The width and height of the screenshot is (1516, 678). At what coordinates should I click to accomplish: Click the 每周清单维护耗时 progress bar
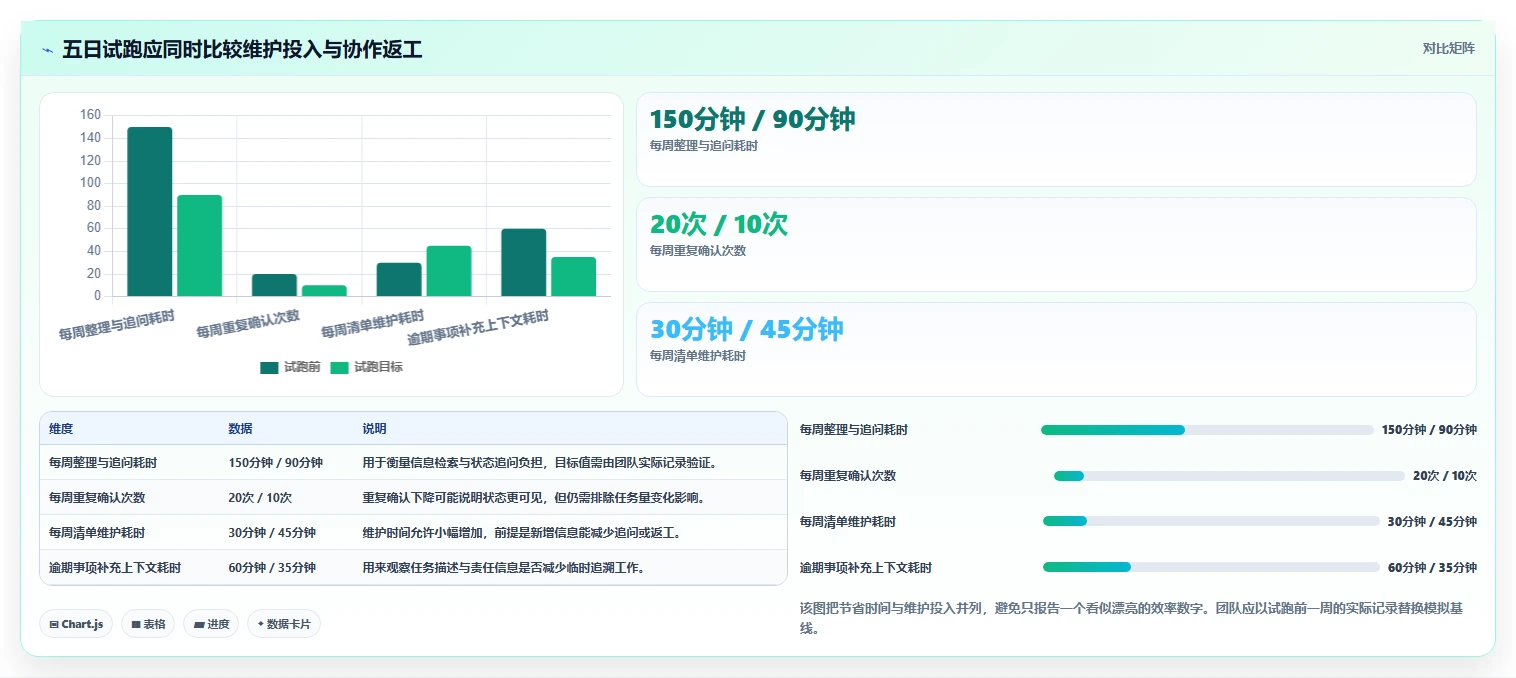point(1211,521)
